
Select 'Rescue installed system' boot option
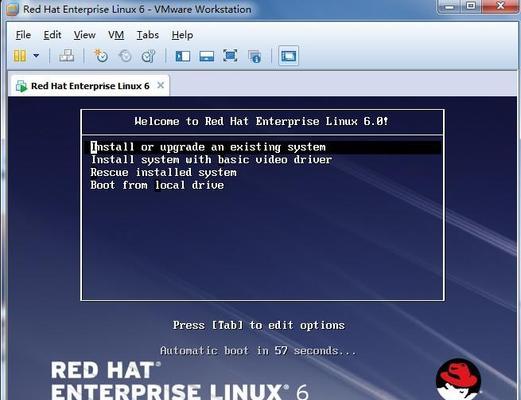pos(163,172)
